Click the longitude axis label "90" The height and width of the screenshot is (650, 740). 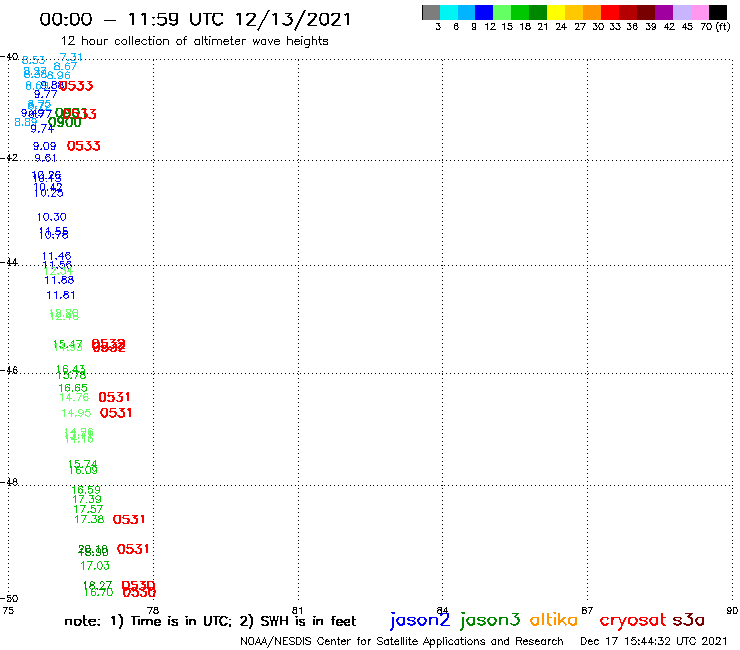tap(732, 610)
